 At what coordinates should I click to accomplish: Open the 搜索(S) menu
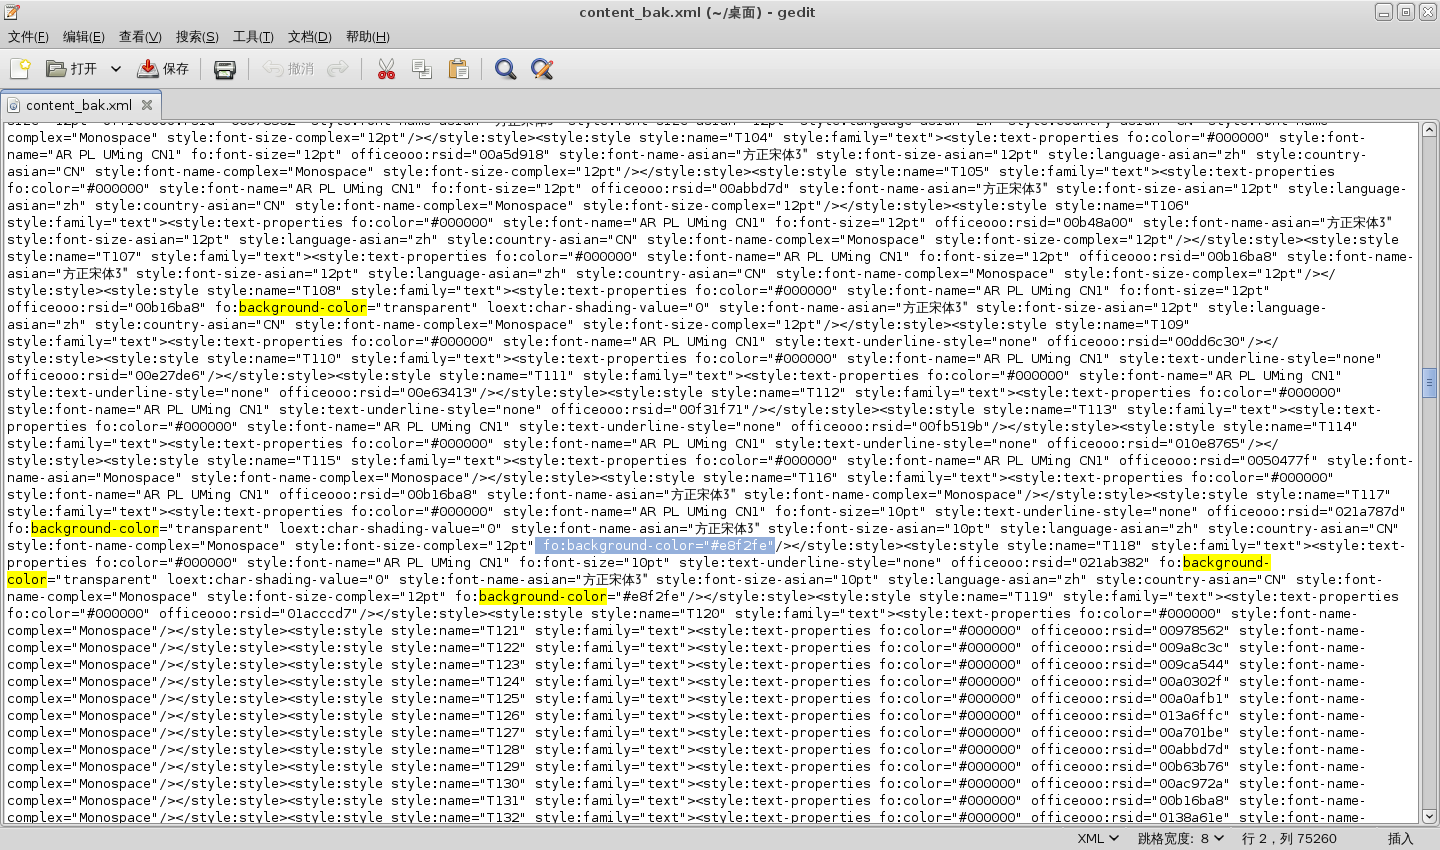[197, 37]
